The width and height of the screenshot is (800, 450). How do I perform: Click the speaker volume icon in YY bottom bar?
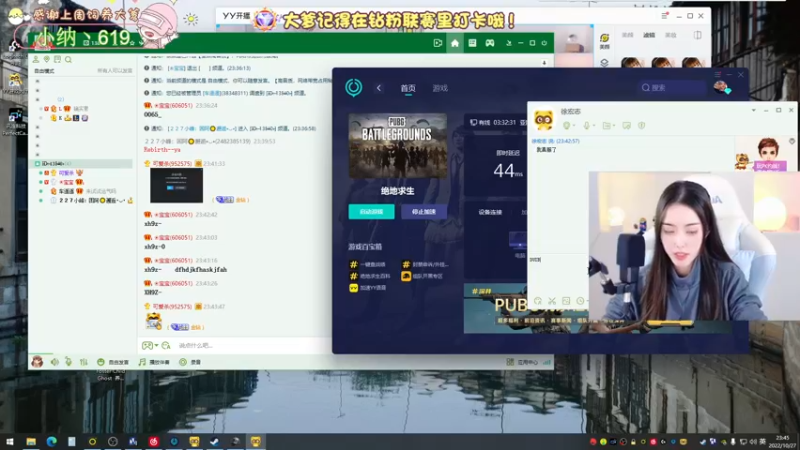click(x=55, y=362)
